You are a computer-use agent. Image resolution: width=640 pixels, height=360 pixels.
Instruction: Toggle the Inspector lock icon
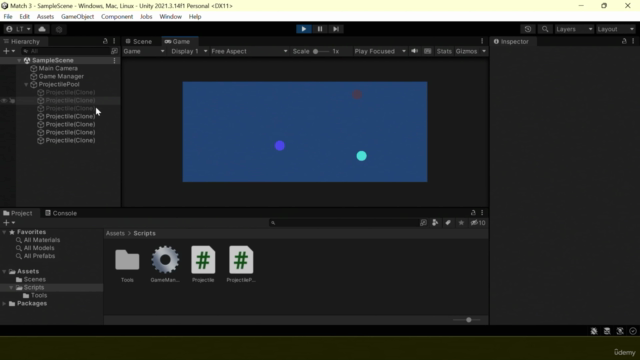click(624, 41)
